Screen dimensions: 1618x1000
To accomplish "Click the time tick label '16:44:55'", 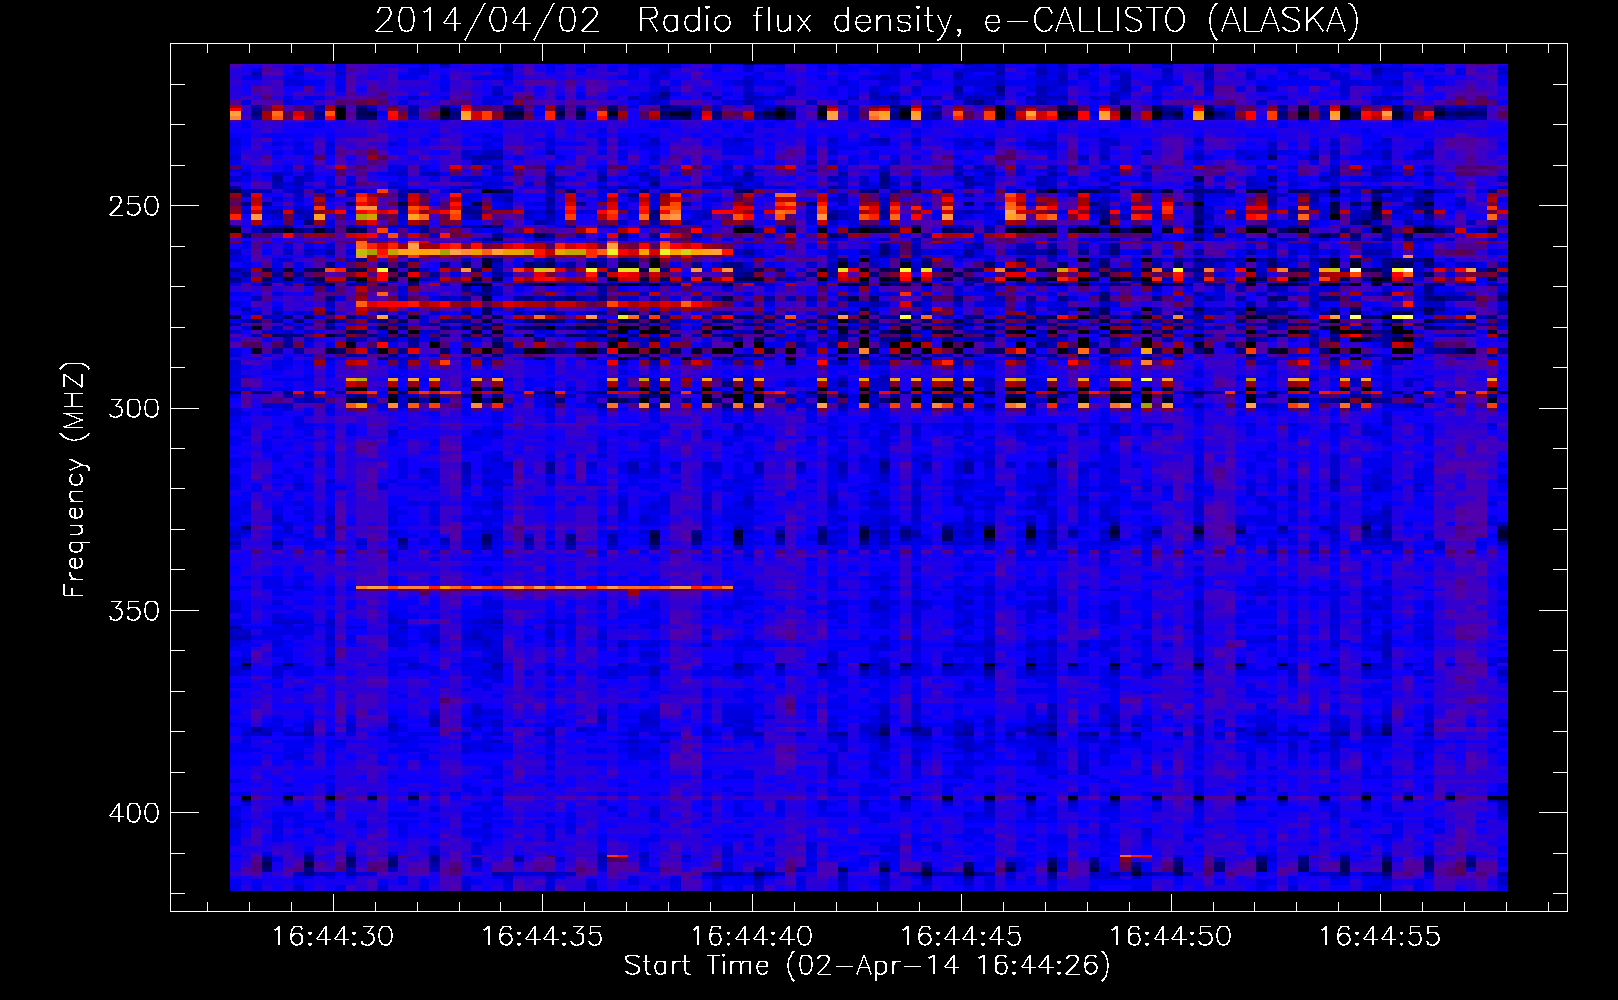I will pyautogui.click(x=1380, y=937).
